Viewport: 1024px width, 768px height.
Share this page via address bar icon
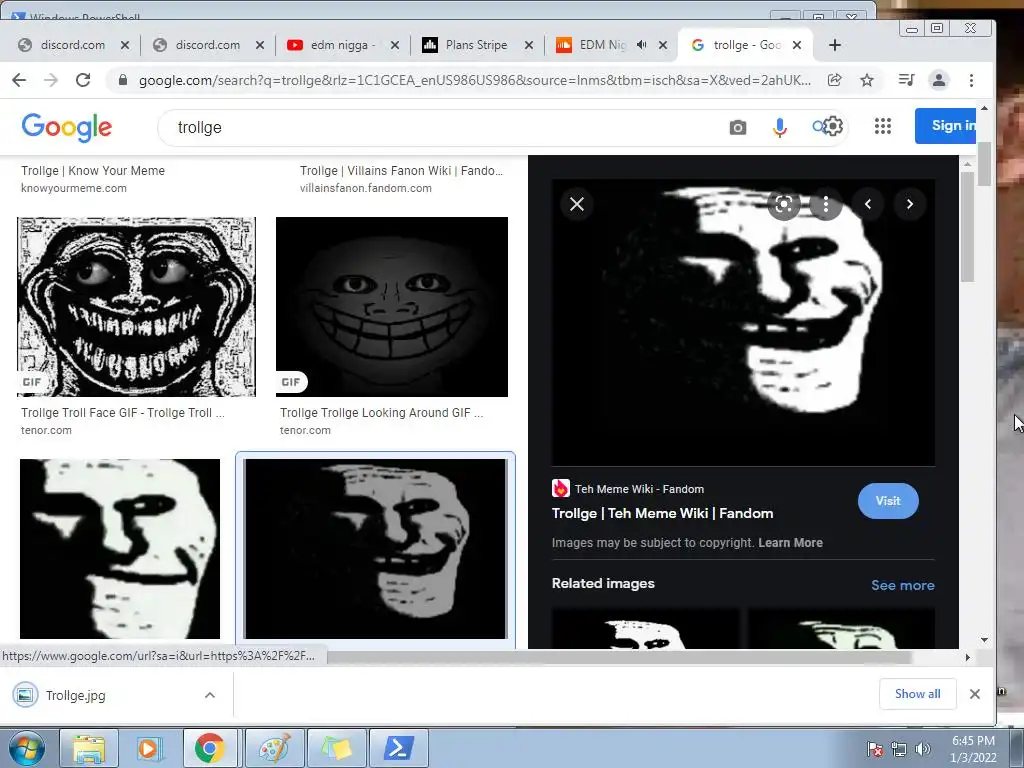point(834,80)
